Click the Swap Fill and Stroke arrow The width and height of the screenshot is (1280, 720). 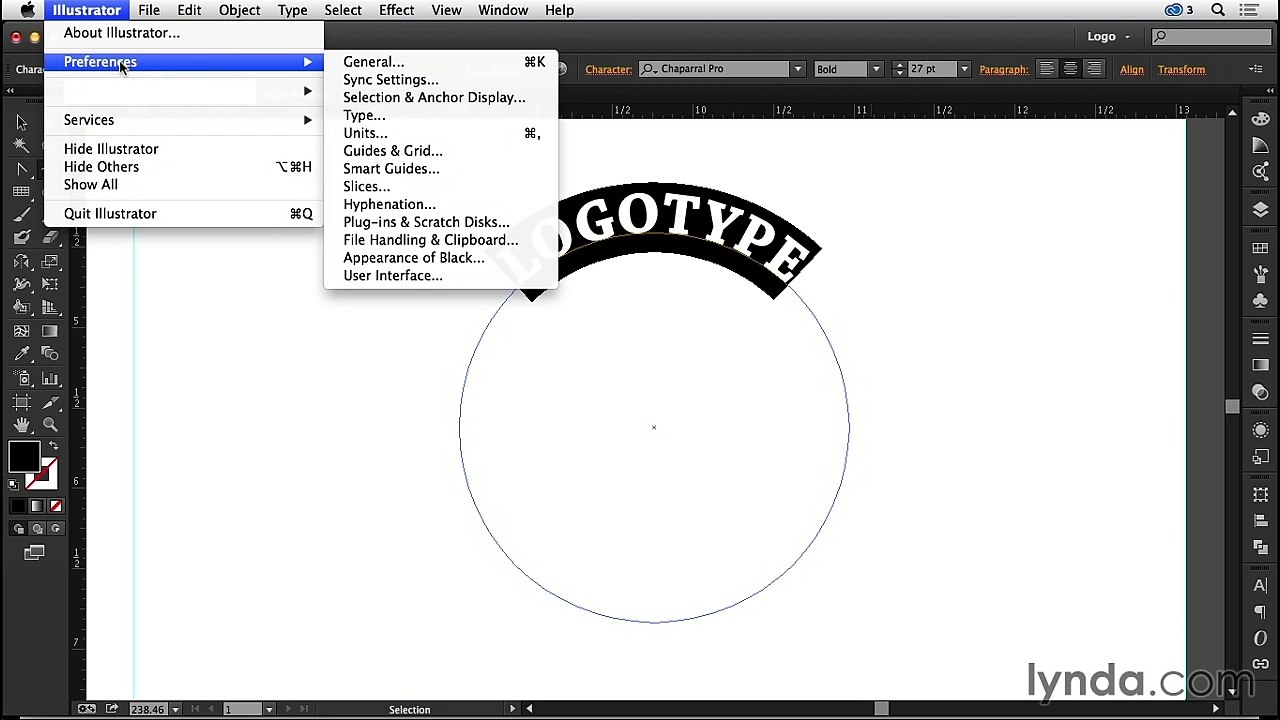click(53, 444)
